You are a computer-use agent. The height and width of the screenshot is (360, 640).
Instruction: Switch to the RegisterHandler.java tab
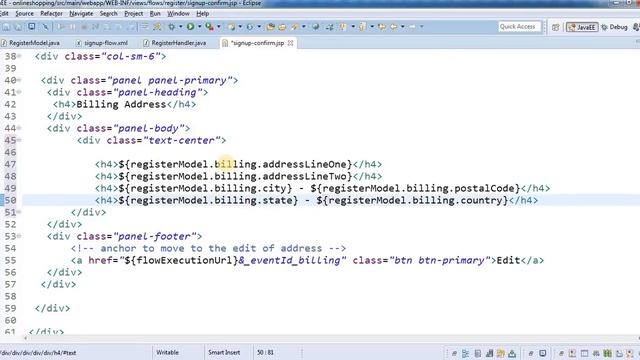(175, 43)
